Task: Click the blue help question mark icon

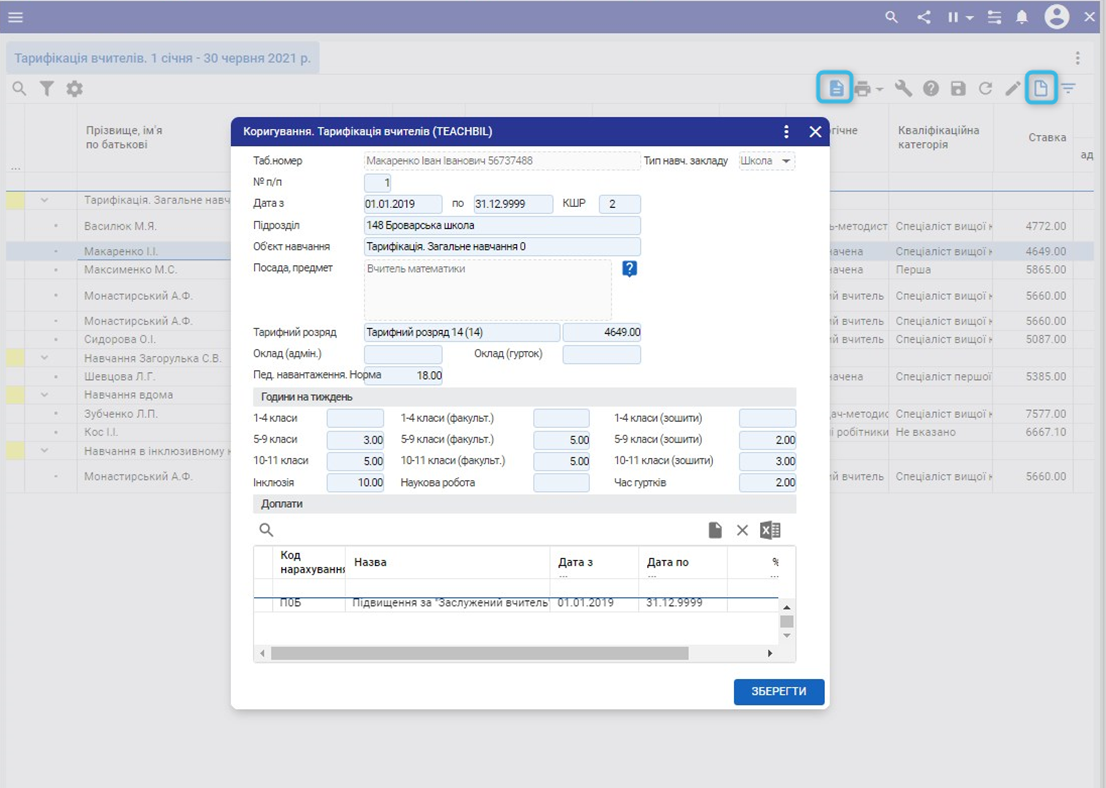Action: tap(629, 268)
